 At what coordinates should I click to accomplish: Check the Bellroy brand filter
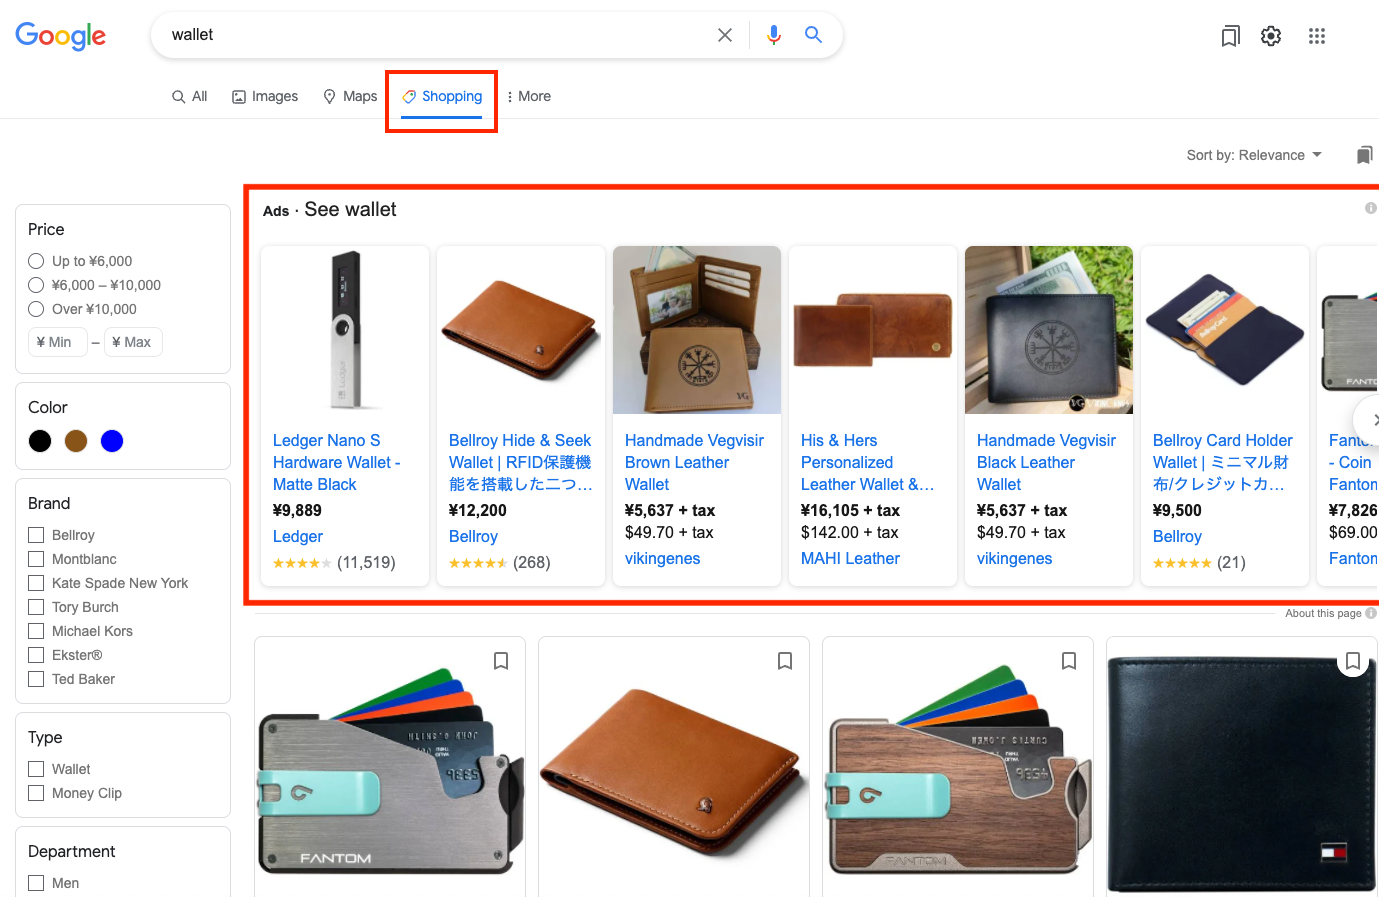pos(36,535)
